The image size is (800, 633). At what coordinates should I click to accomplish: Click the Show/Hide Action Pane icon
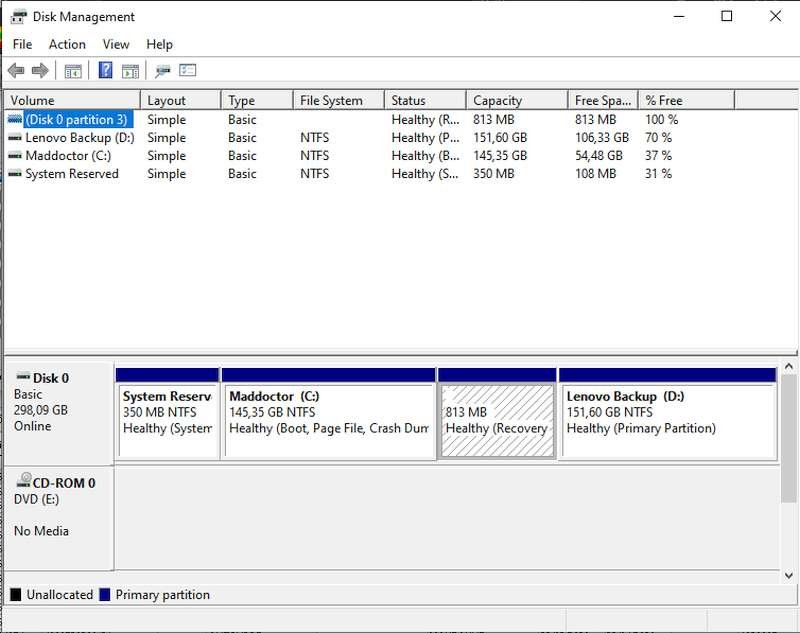click(x=130, y=70)
